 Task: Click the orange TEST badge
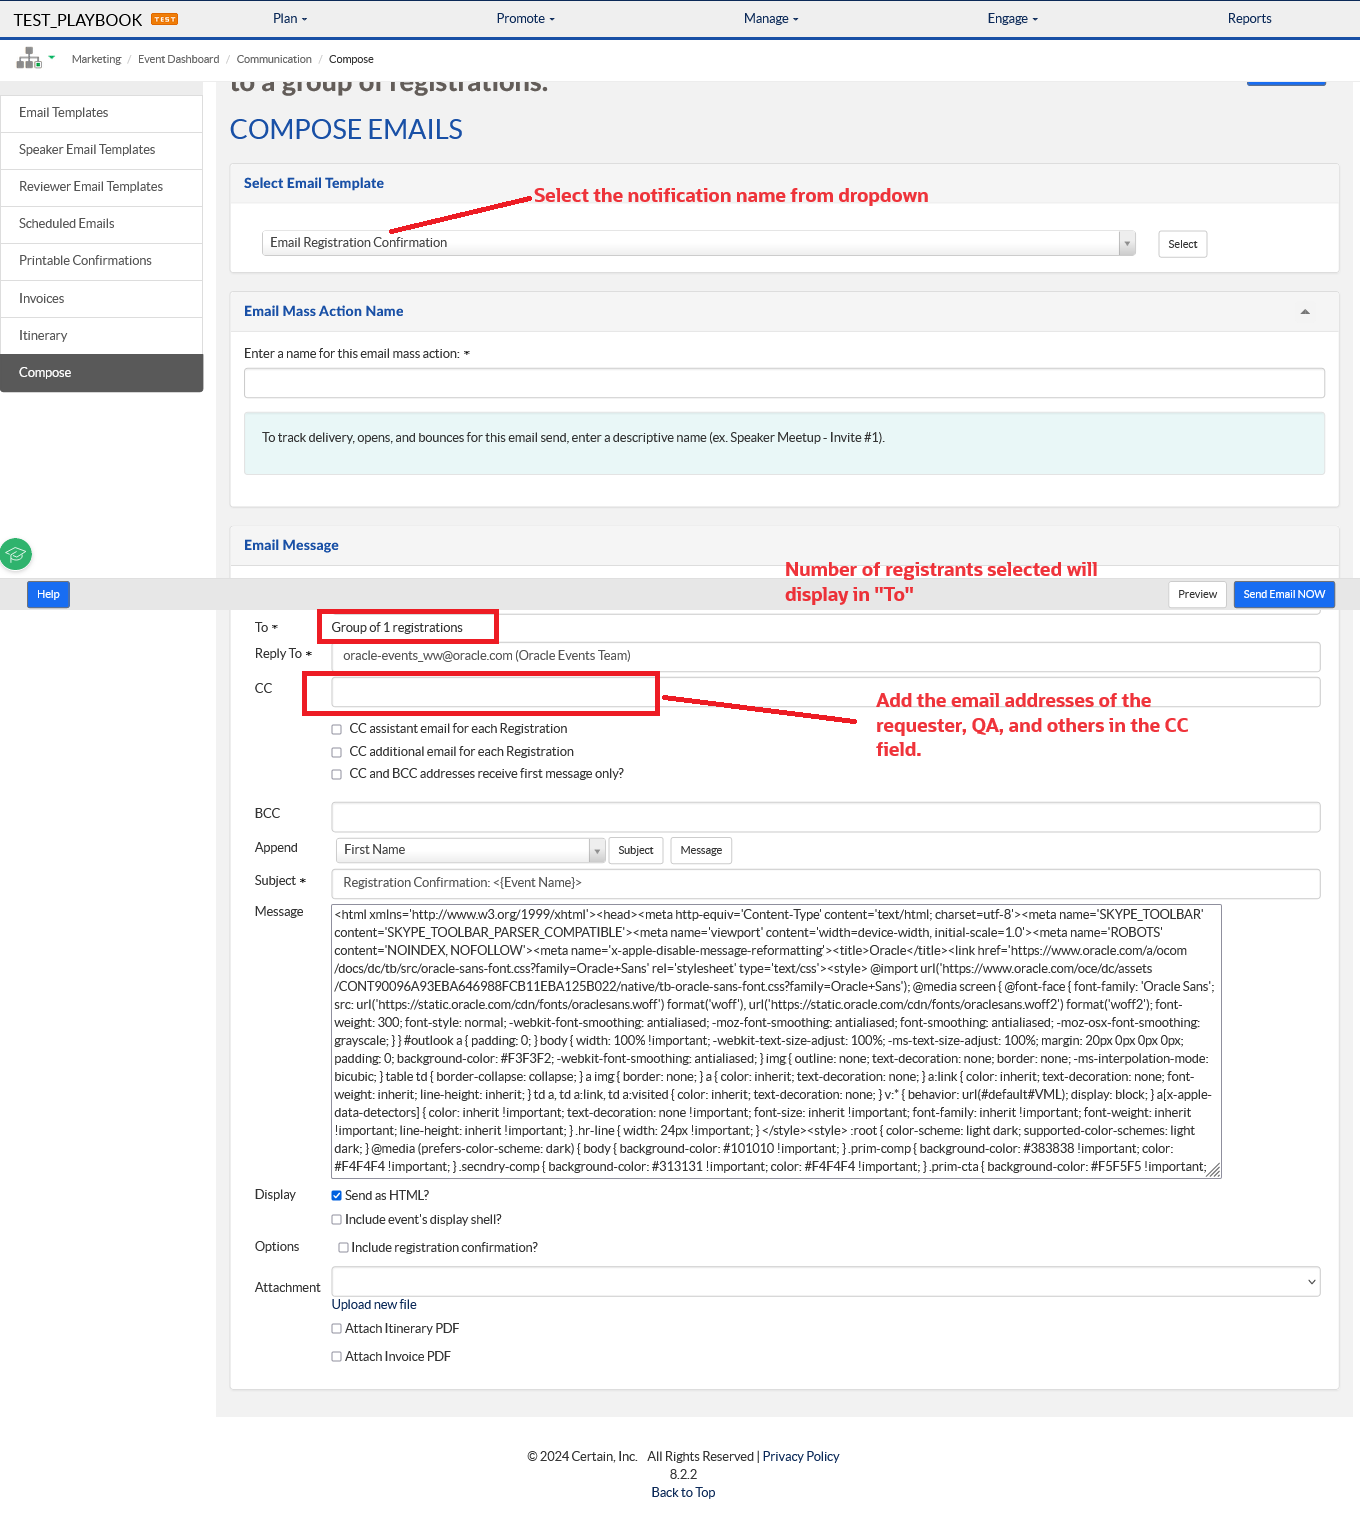click(165, 19)
